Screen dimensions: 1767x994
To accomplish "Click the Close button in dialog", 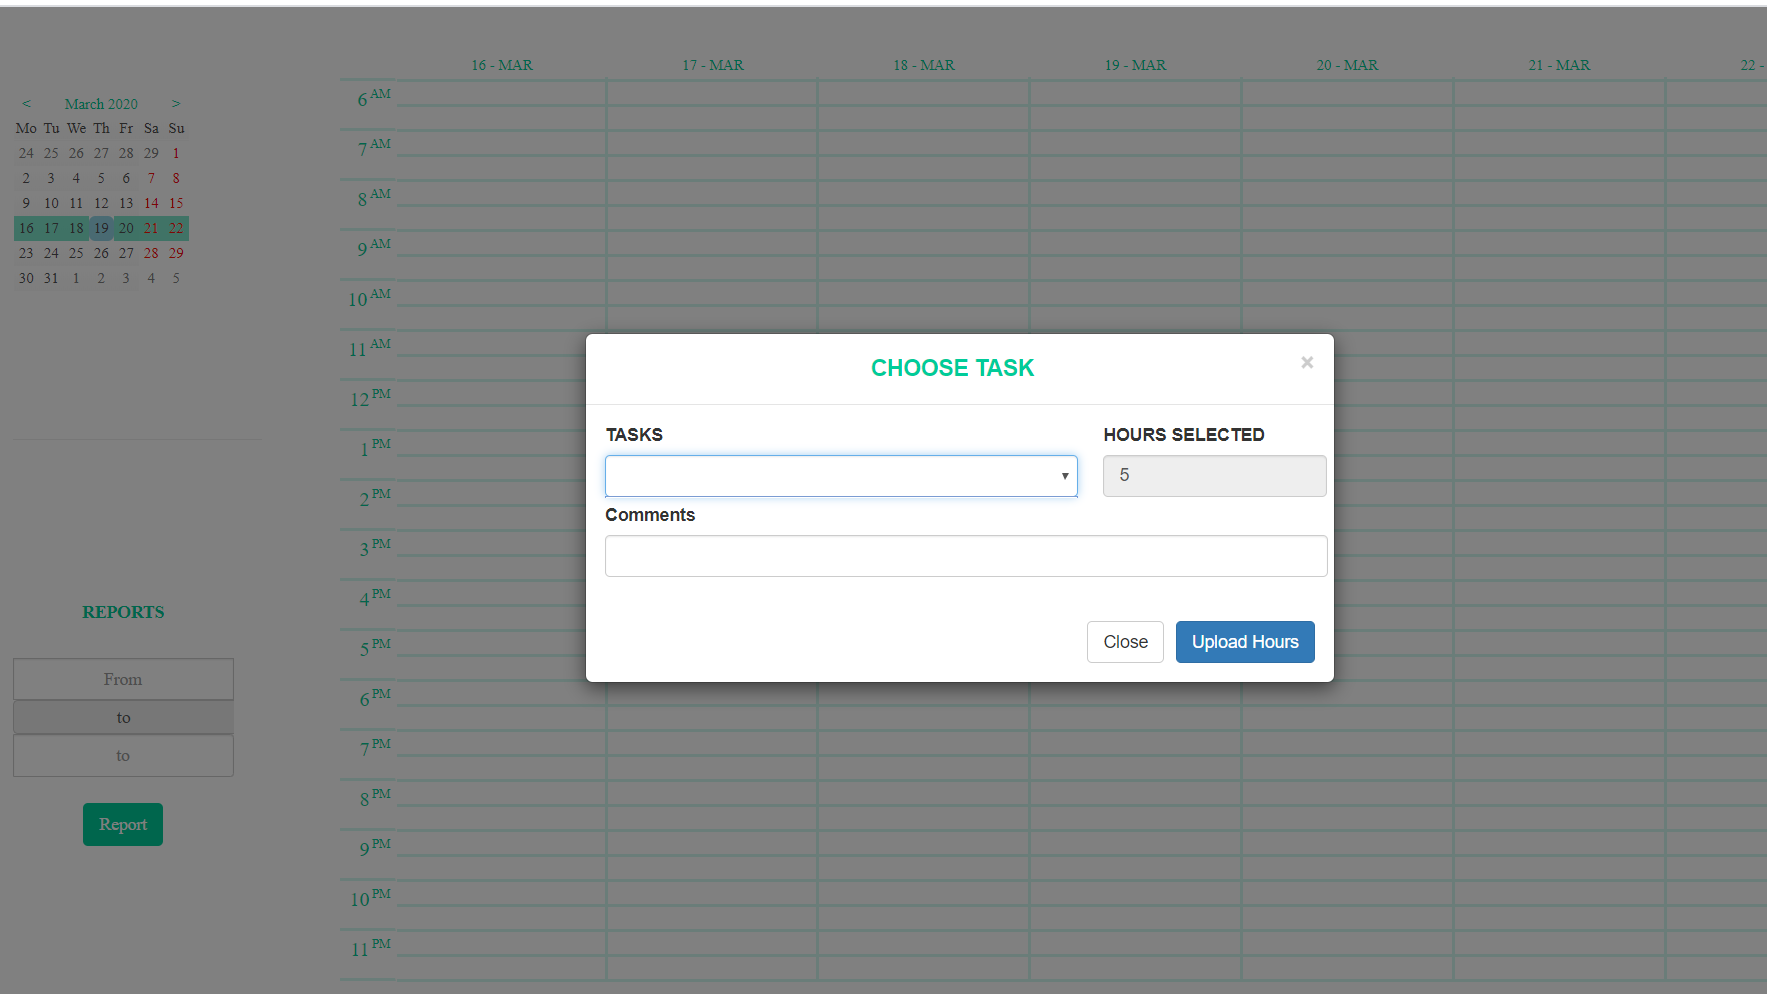I will [x=1125, y=642].
